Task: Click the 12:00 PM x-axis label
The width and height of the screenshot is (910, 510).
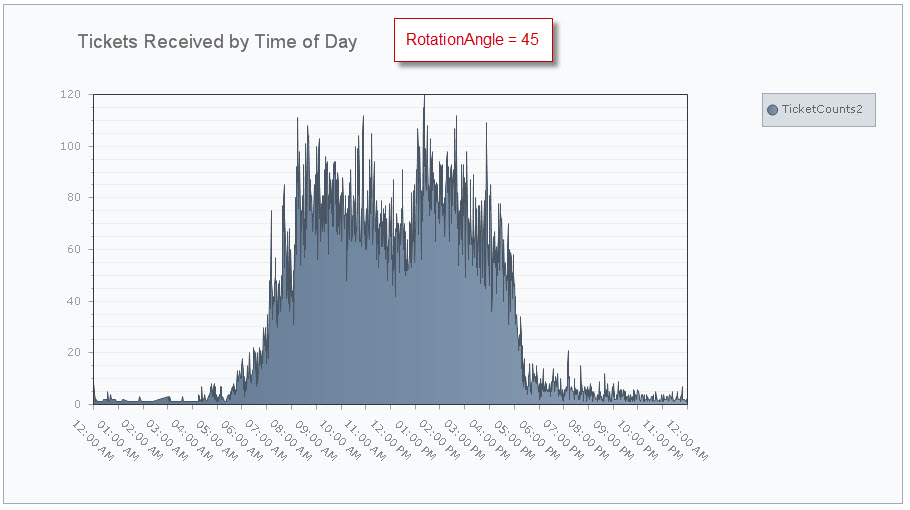Action: 391,440
